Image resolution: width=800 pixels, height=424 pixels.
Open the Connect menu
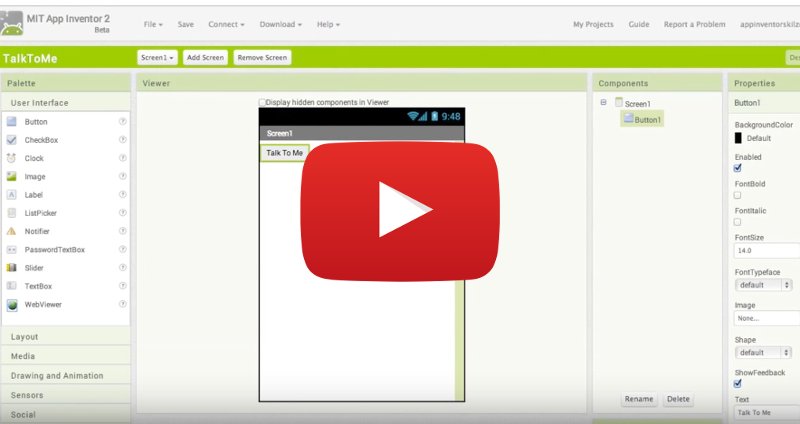click(x=226, y=24)
